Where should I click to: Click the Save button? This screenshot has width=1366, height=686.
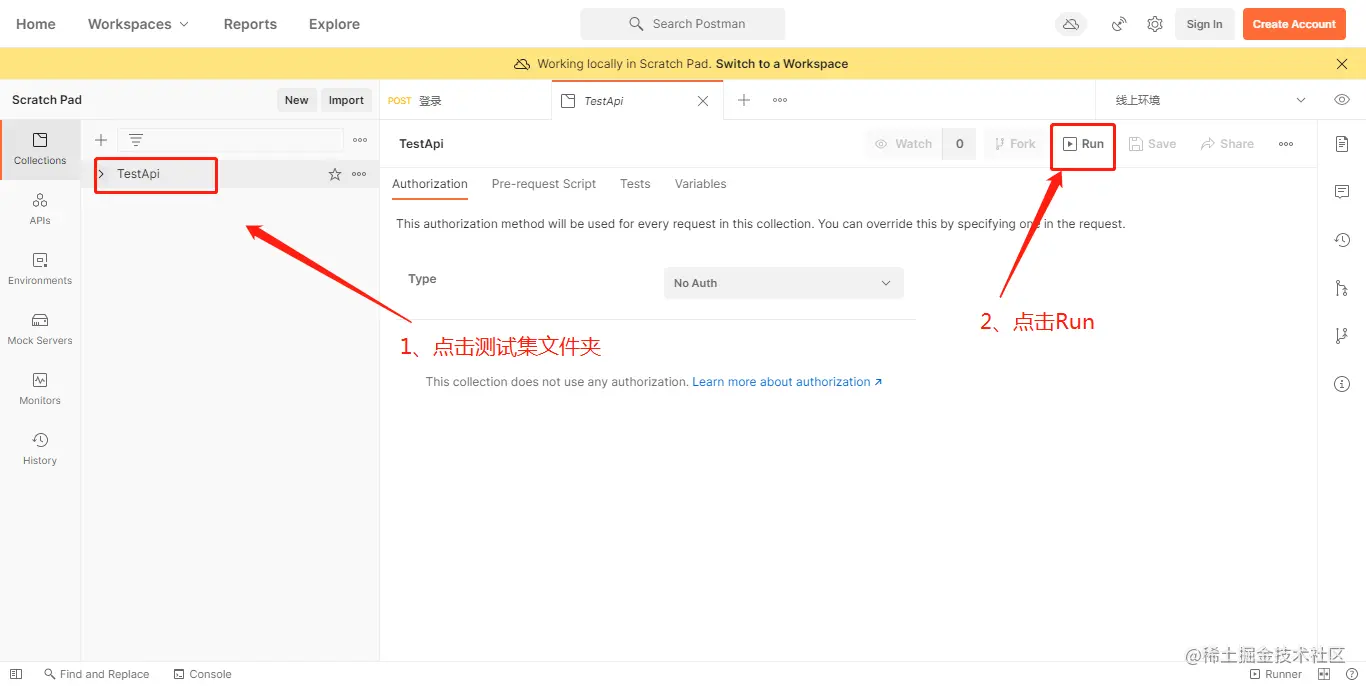[x=1152, y=144]
